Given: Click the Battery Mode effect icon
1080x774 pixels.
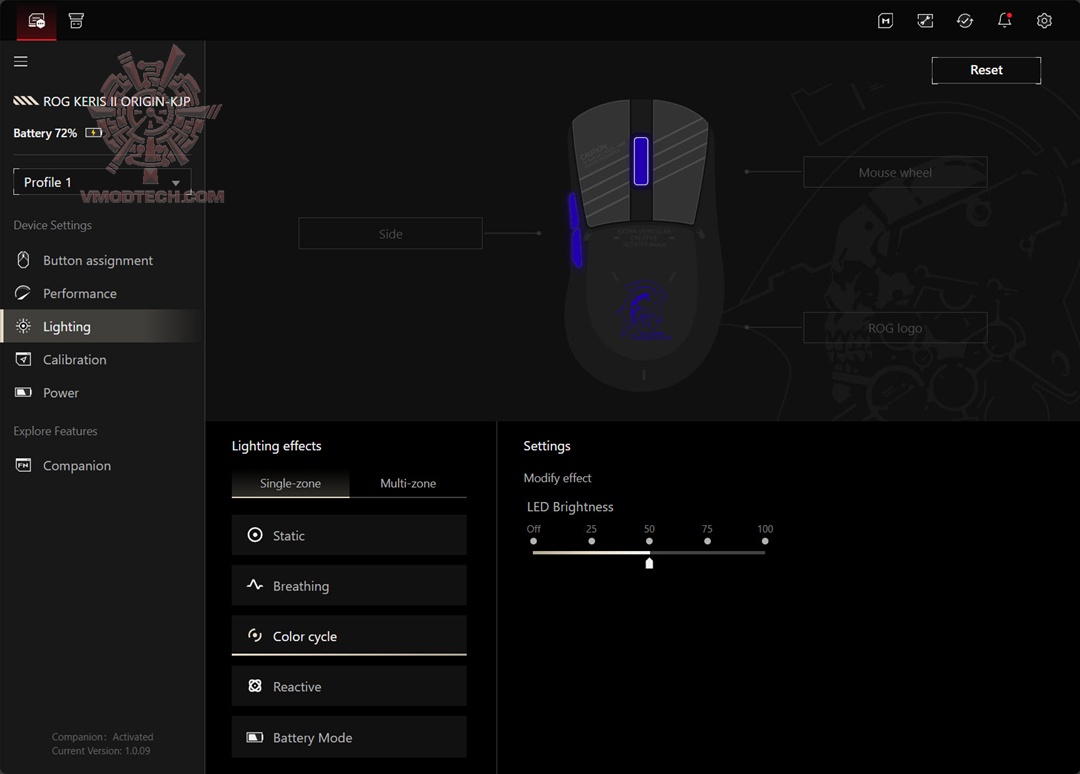Looking at the screenshot, I should [x=255, y=737].
